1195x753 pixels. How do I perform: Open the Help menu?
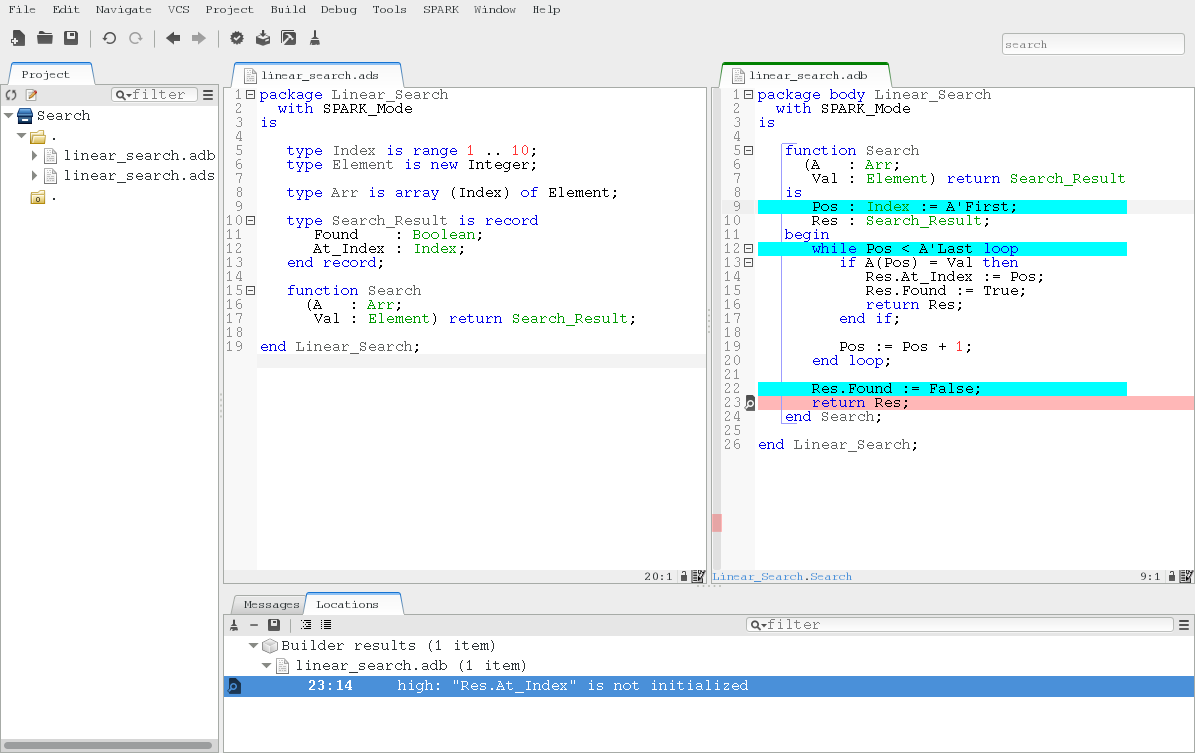pos(546,9)
